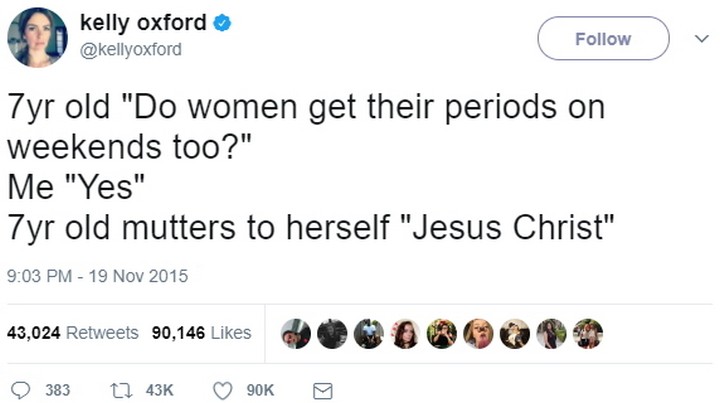
Task: Click the first liker avatar thumbnail
Action: (x=296, y=333)
